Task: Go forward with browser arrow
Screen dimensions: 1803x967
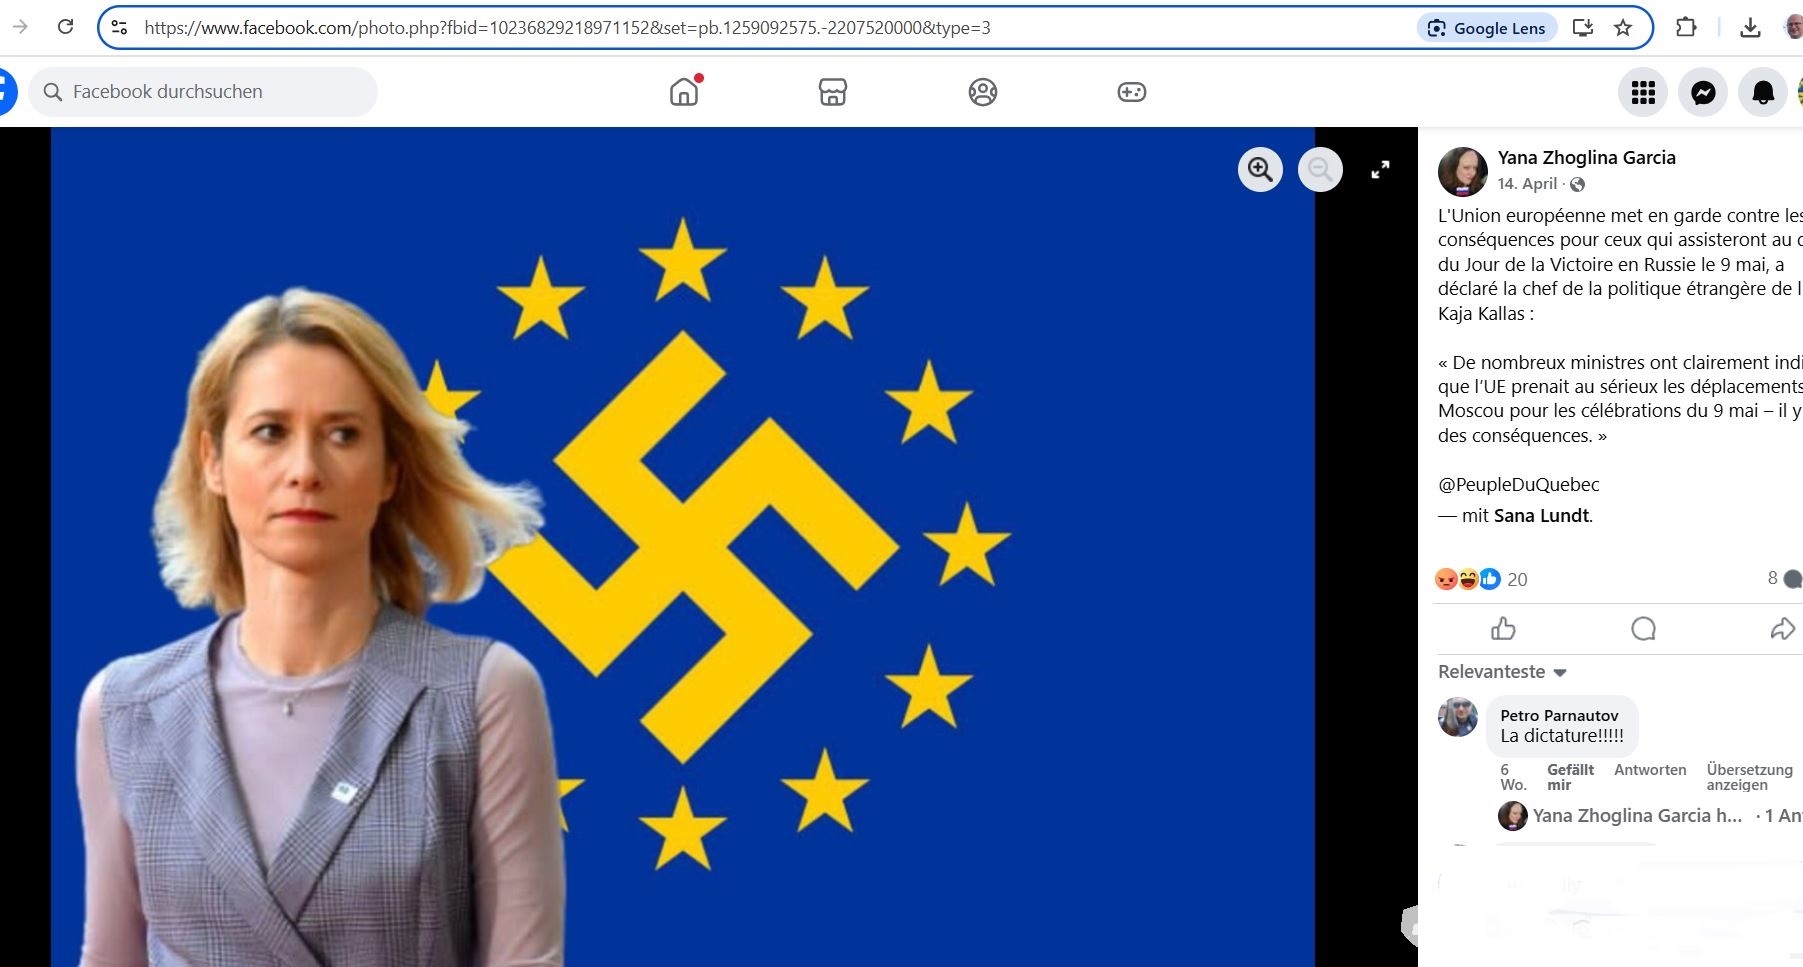Action: coord(20,27)
